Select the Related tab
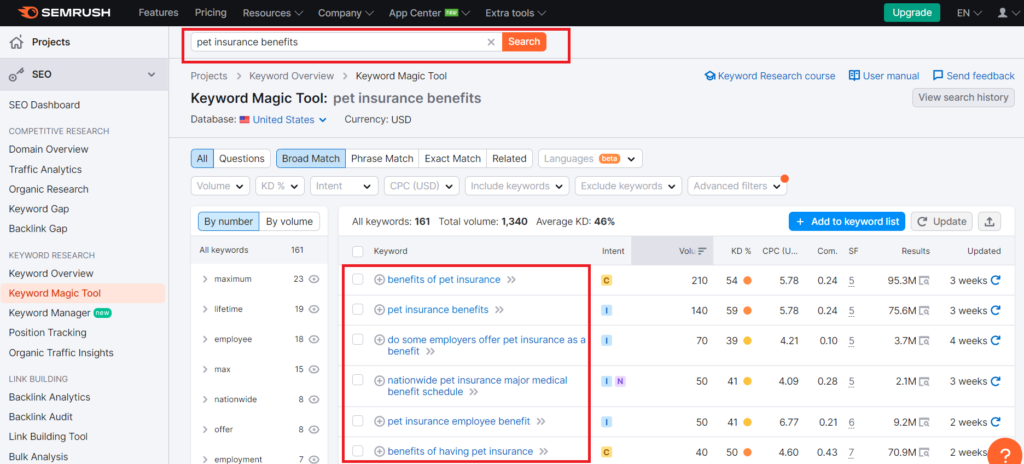The width and height of the screenshot is (1024, 464). point(509,158)
